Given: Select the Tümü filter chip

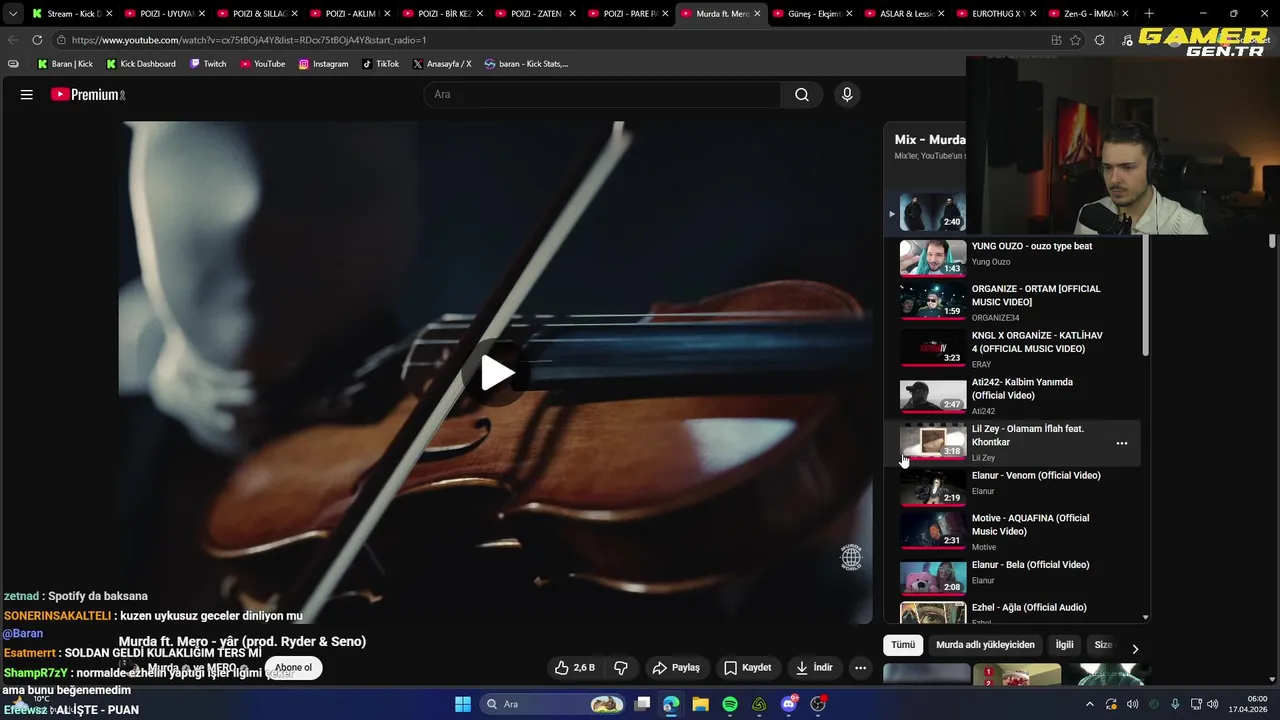Looking at the screenshot, I should click(x=903, y=645).
